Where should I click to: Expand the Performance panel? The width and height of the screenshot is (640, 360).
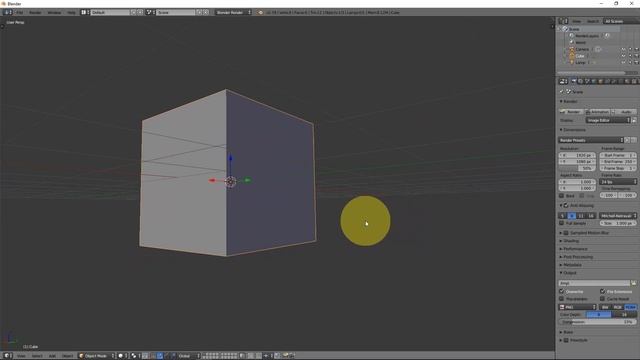click(573, 249)
